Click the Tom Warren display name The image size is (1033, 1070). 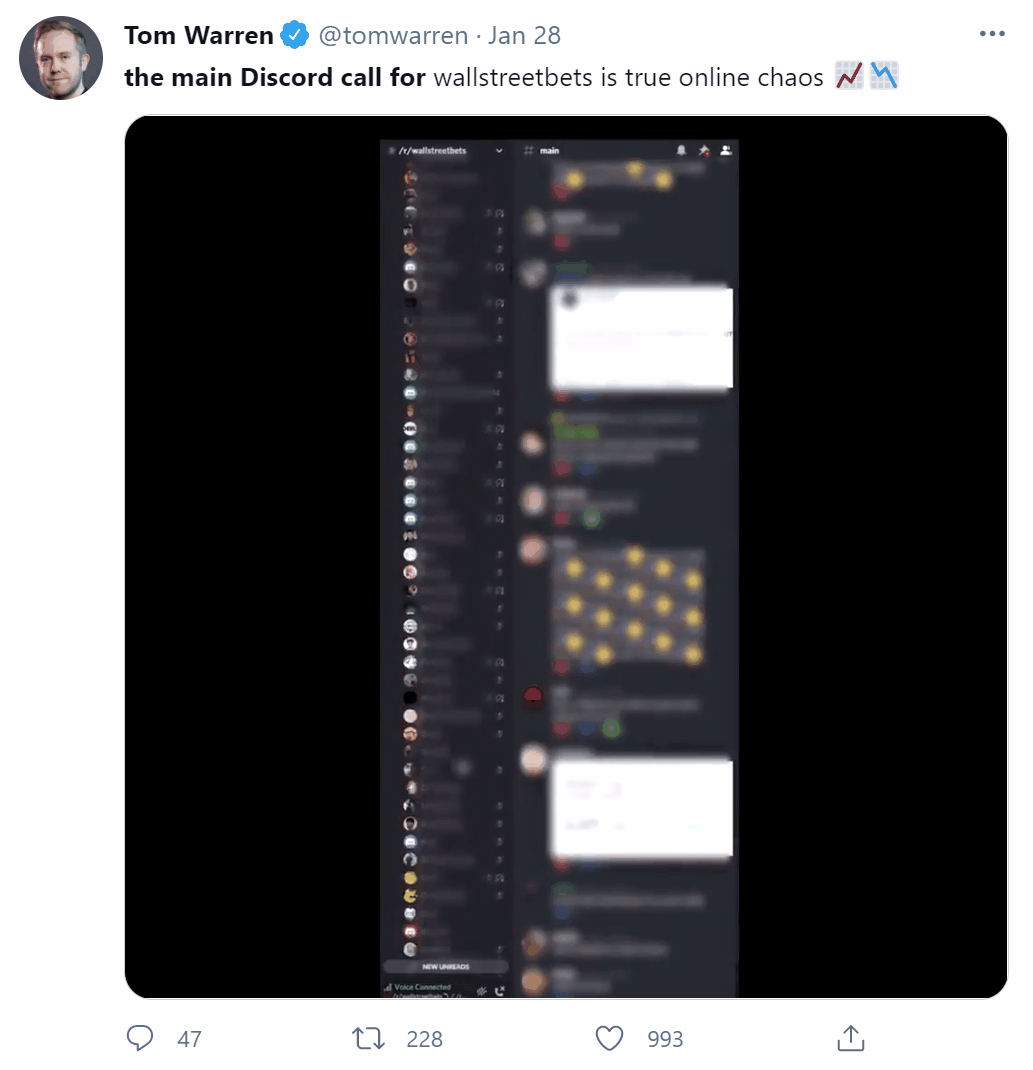click(x=199, y=36)
